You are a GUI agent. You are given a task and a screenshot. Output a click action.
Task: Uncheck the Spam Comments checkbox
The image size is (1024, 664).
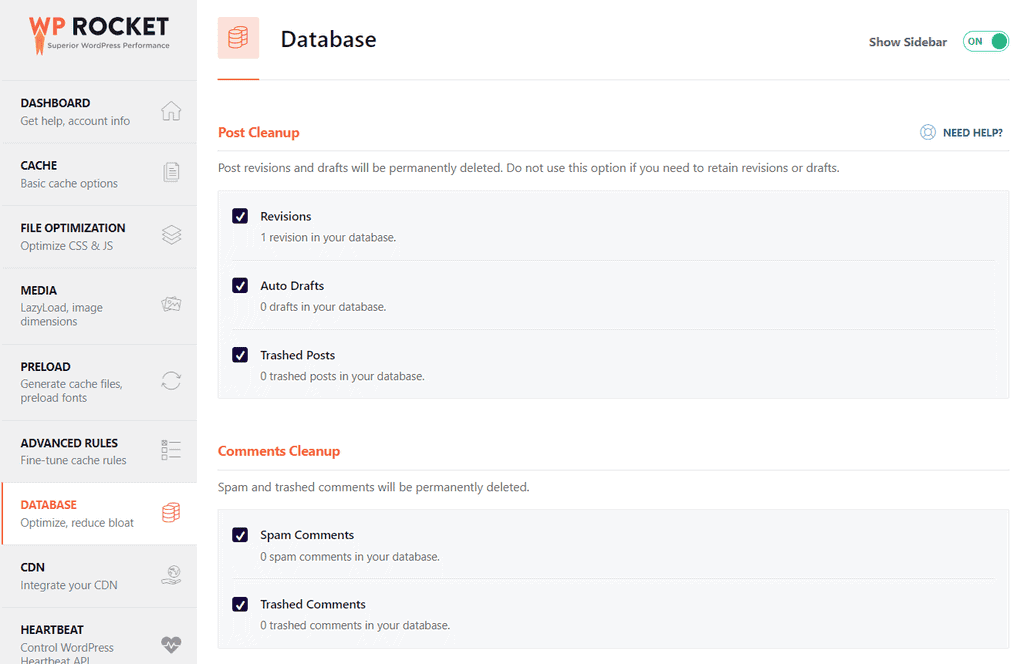pos(240,535)
